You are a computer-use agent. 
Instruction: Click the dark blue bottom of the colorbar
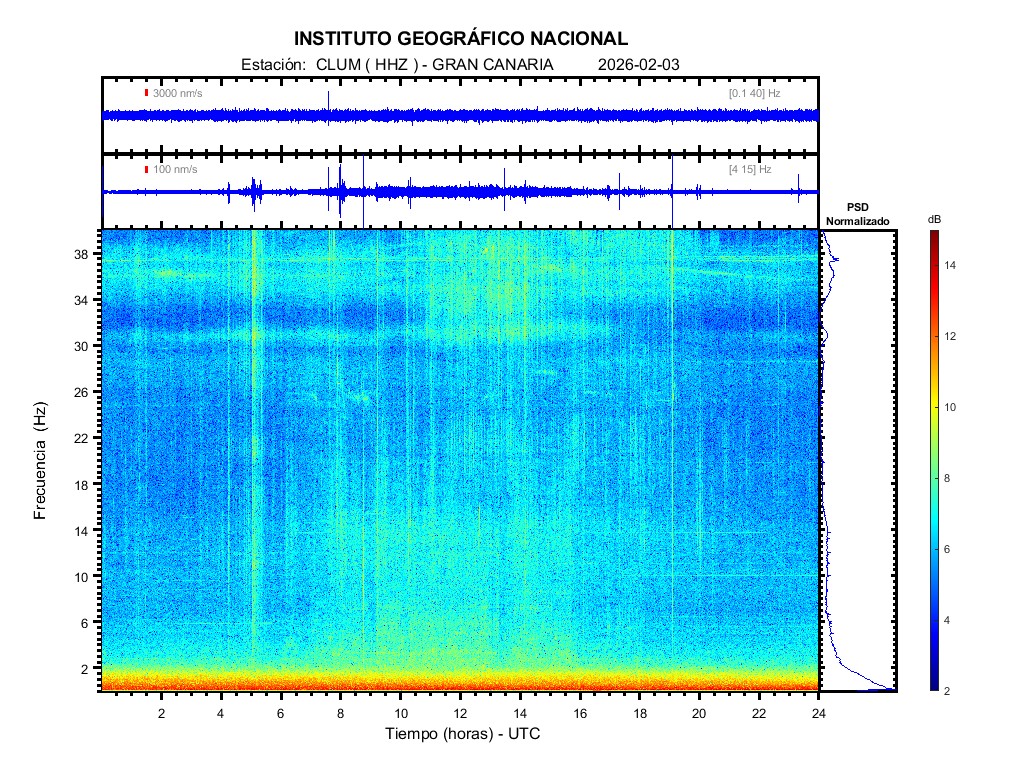point(933,685)
